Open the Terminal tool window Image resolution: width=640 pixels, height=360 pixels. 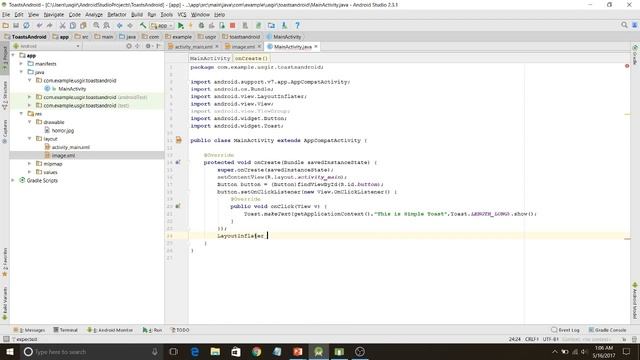click(65, 330)
